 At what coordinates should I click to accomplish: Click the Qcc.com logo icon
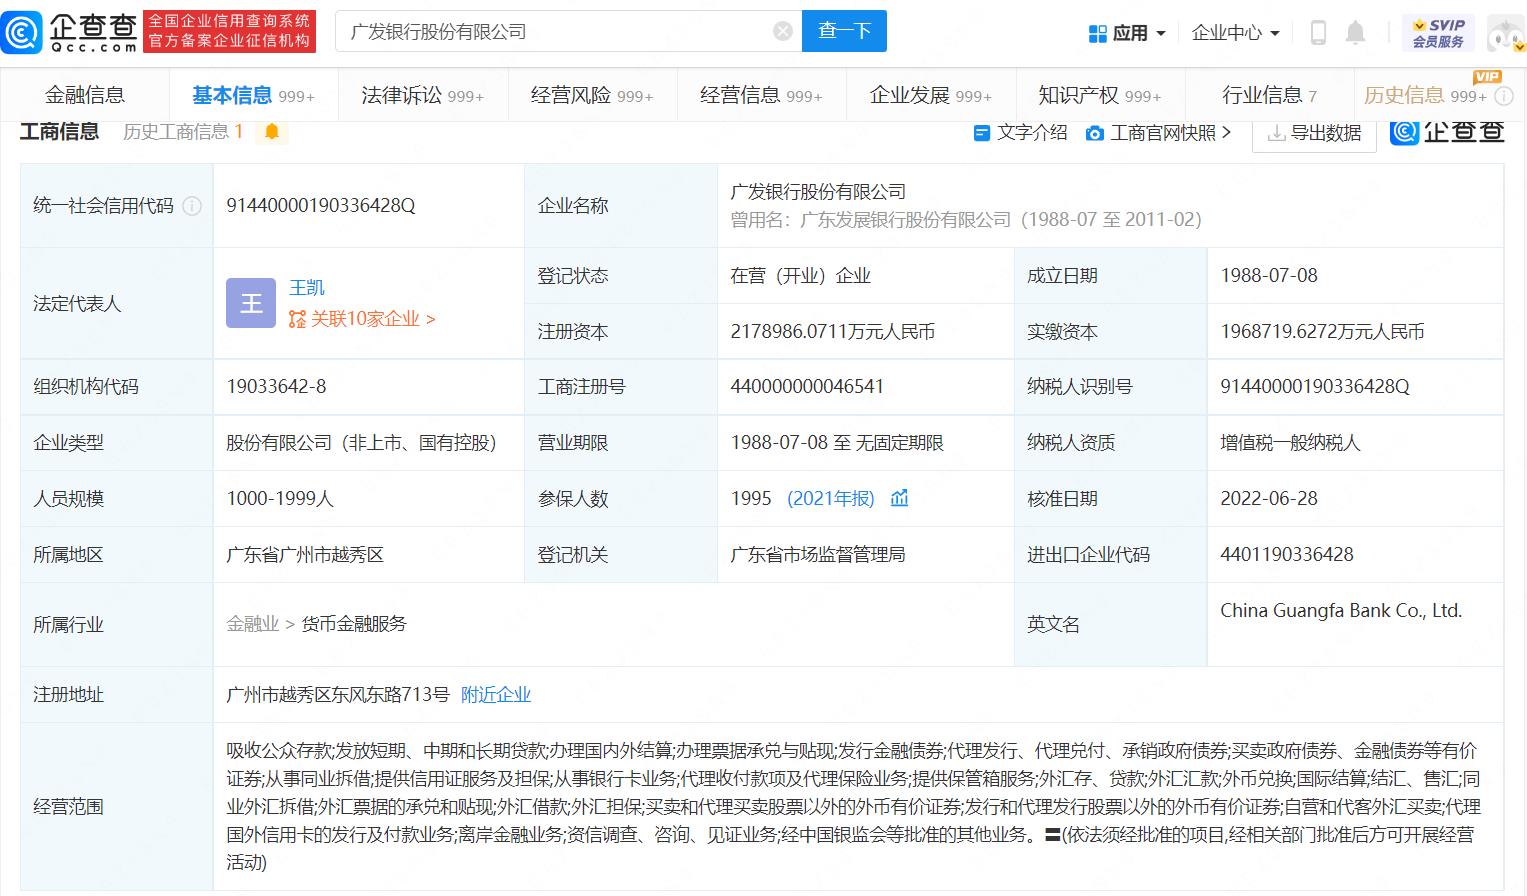point(22,32)
